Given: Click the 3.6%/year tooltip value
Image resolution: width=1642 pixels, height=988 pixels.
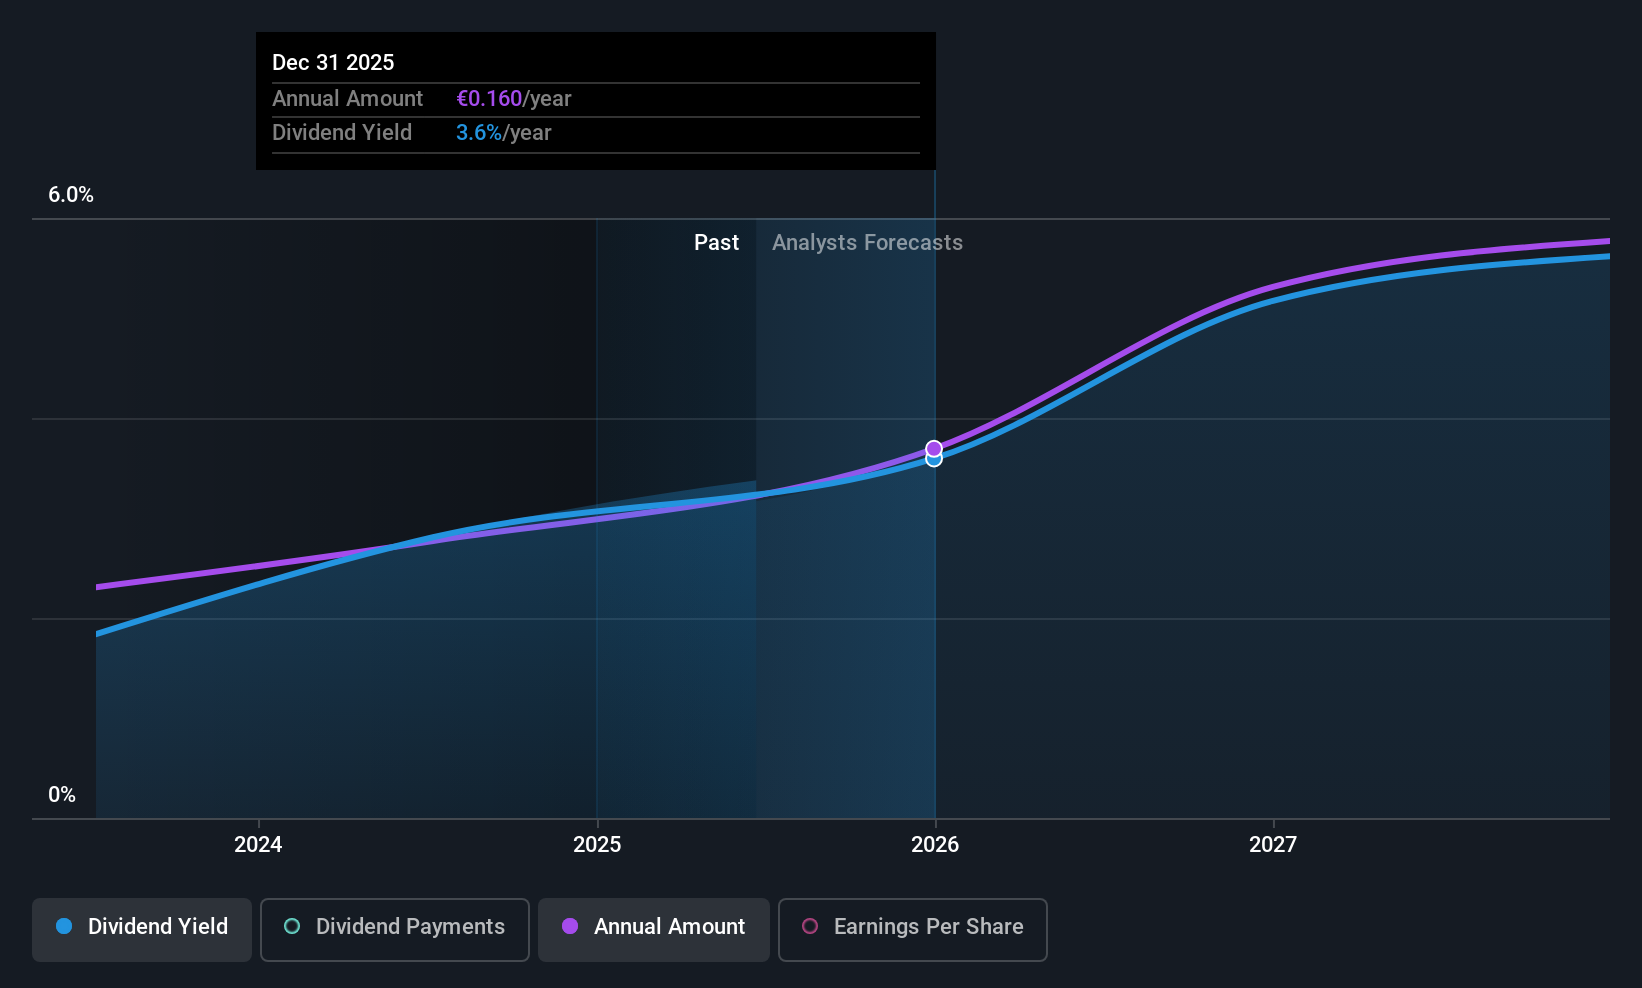Looking at the screenshot, I should [504, 132].
